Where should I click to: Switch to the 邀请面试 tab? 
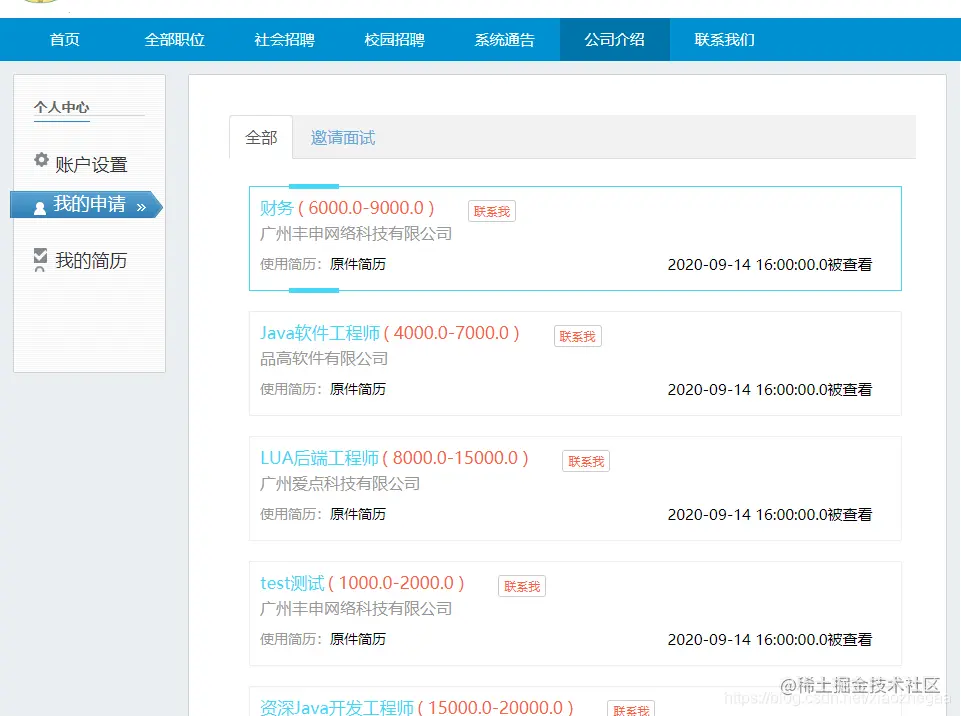pyautogui.click(x=343, y=137)
